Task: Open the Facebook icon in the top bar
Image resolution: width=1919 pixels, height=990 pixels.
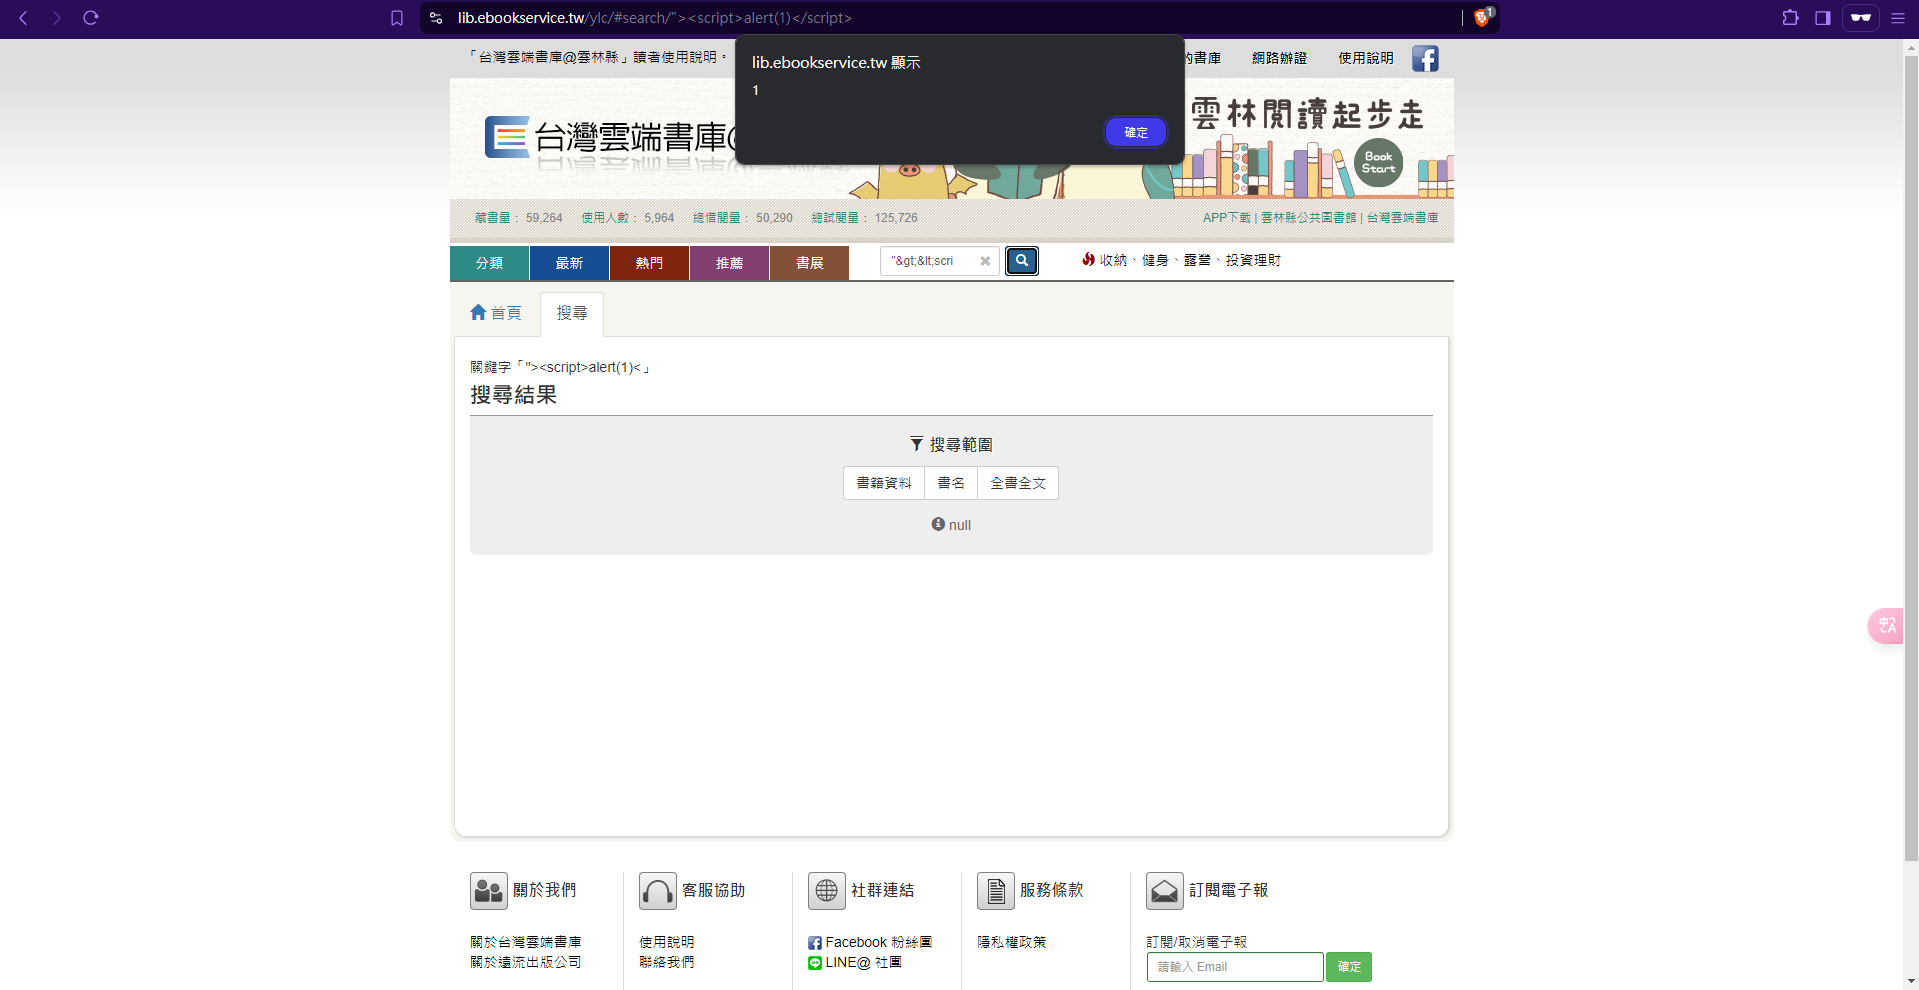Action: (1425, 58)
